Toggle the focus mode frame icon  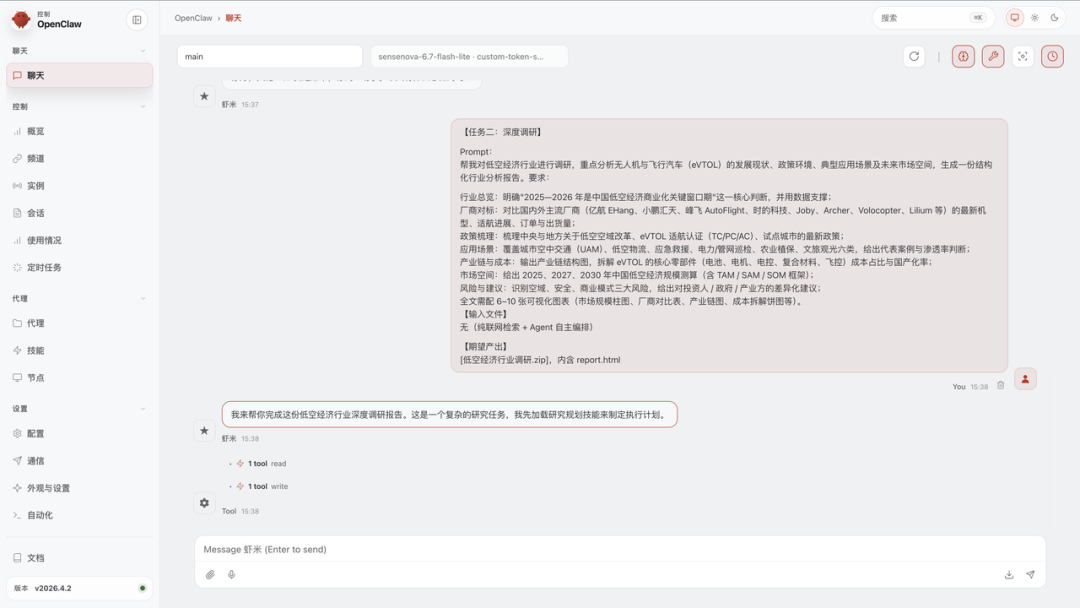1023,56
